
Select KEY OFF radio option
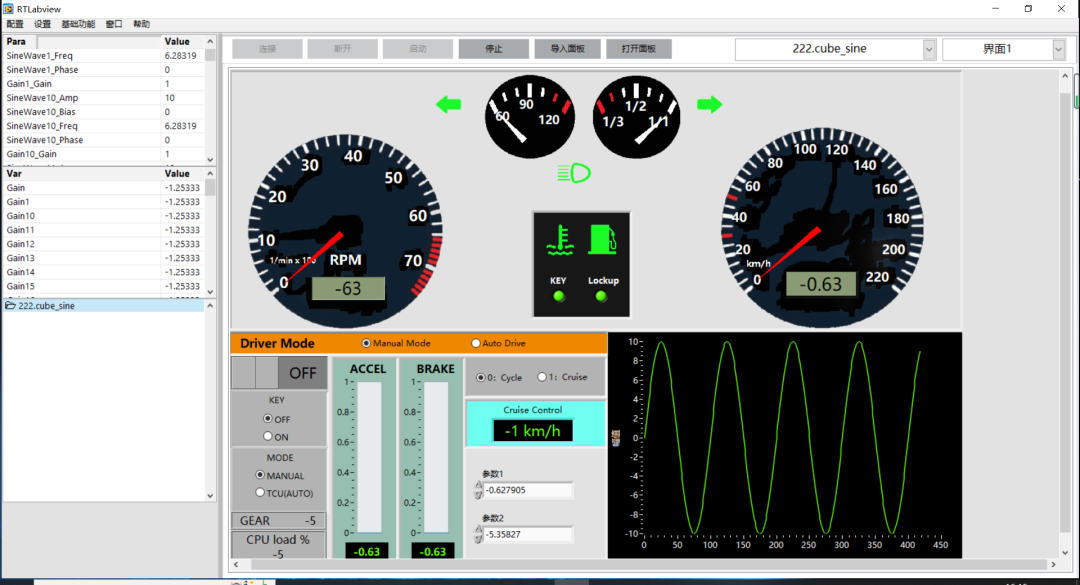coord(267,418)
